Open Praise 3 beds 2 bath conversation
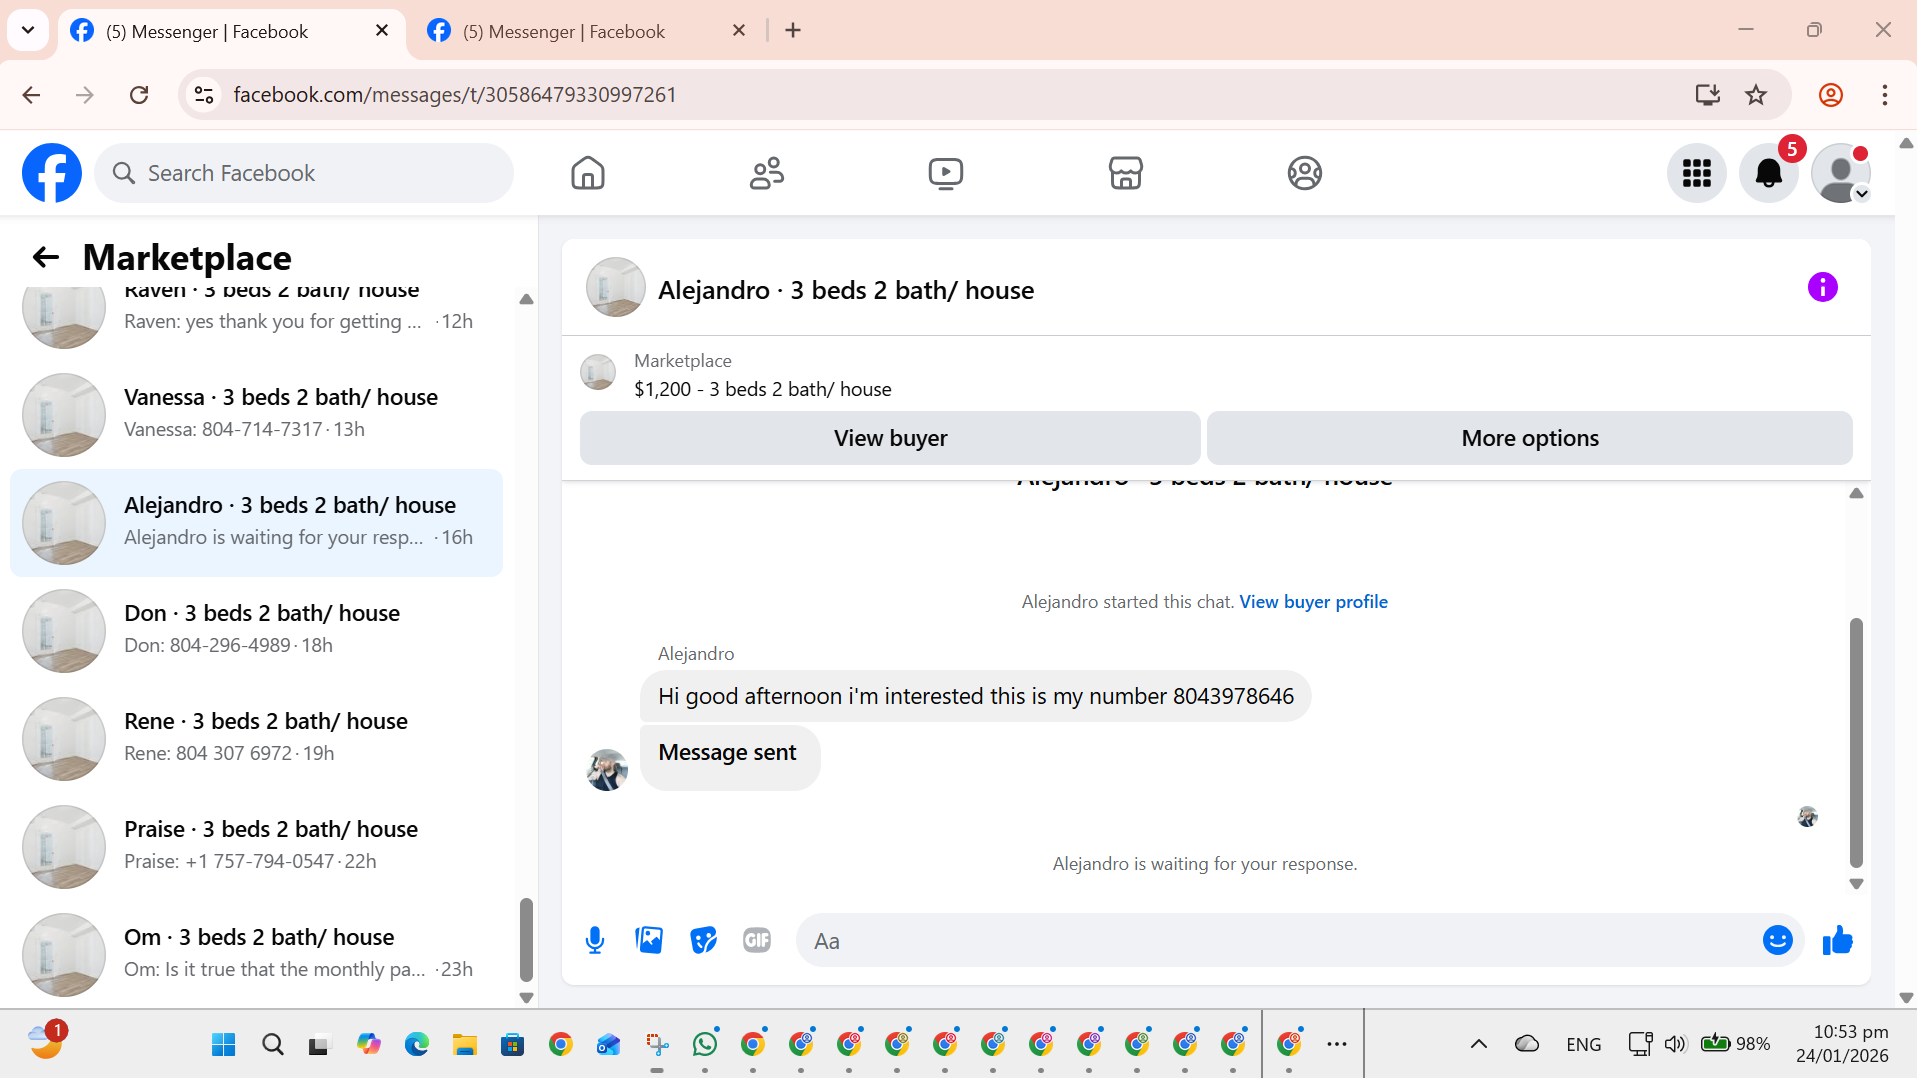 [256, 846]
